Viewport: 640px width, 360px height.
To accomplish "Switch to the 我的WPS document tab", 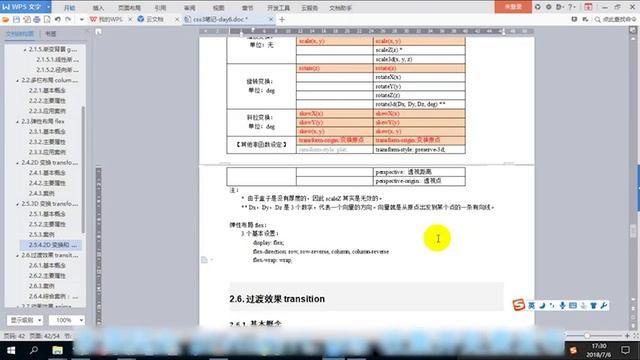I will (x=110, y=19).
